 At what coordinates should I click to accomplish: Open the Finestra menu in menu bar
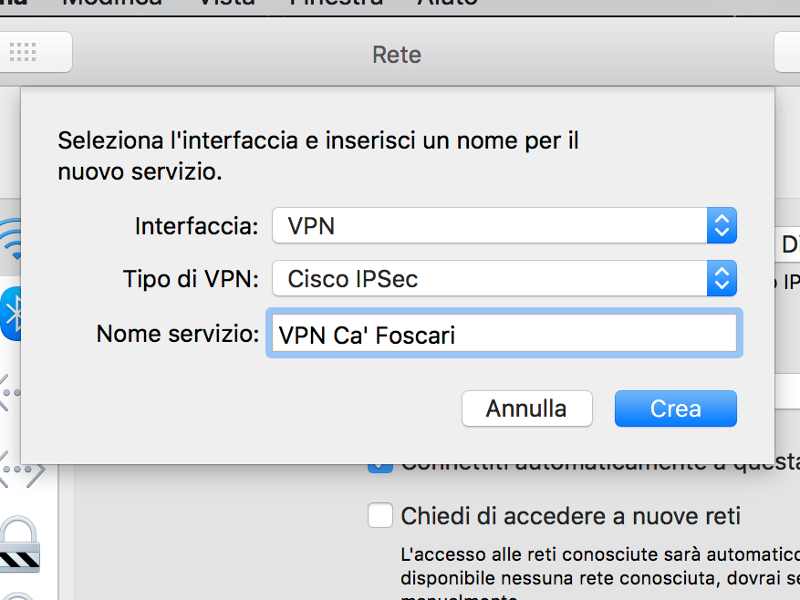click(336, 3)
